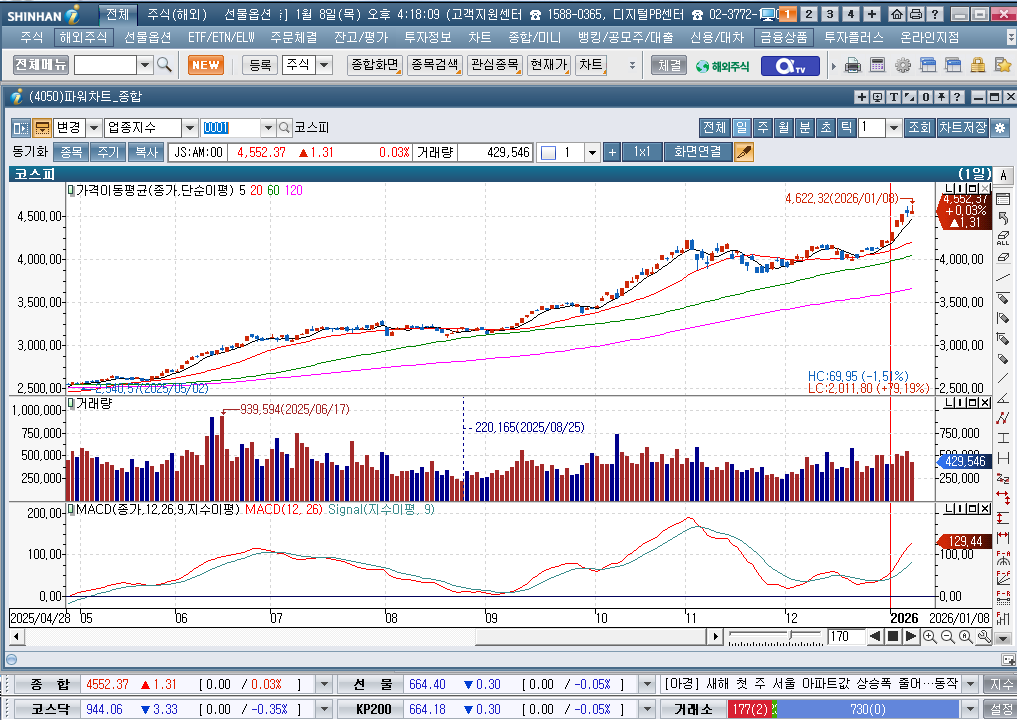Screen dimensions: 1017x720
Task: Click the 해외주식 globe logo
Action: (x=723, y=66)
